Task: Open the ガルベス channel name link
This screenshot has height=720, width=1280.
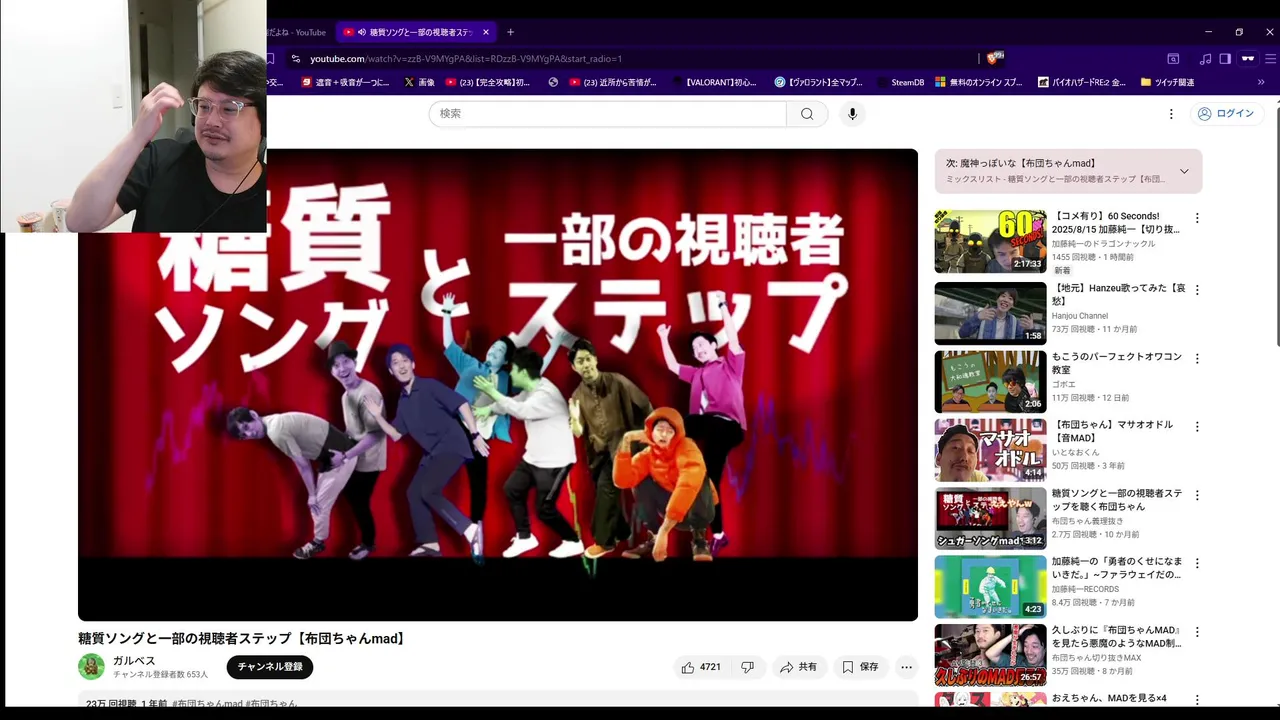Action: tap(134, 661)
